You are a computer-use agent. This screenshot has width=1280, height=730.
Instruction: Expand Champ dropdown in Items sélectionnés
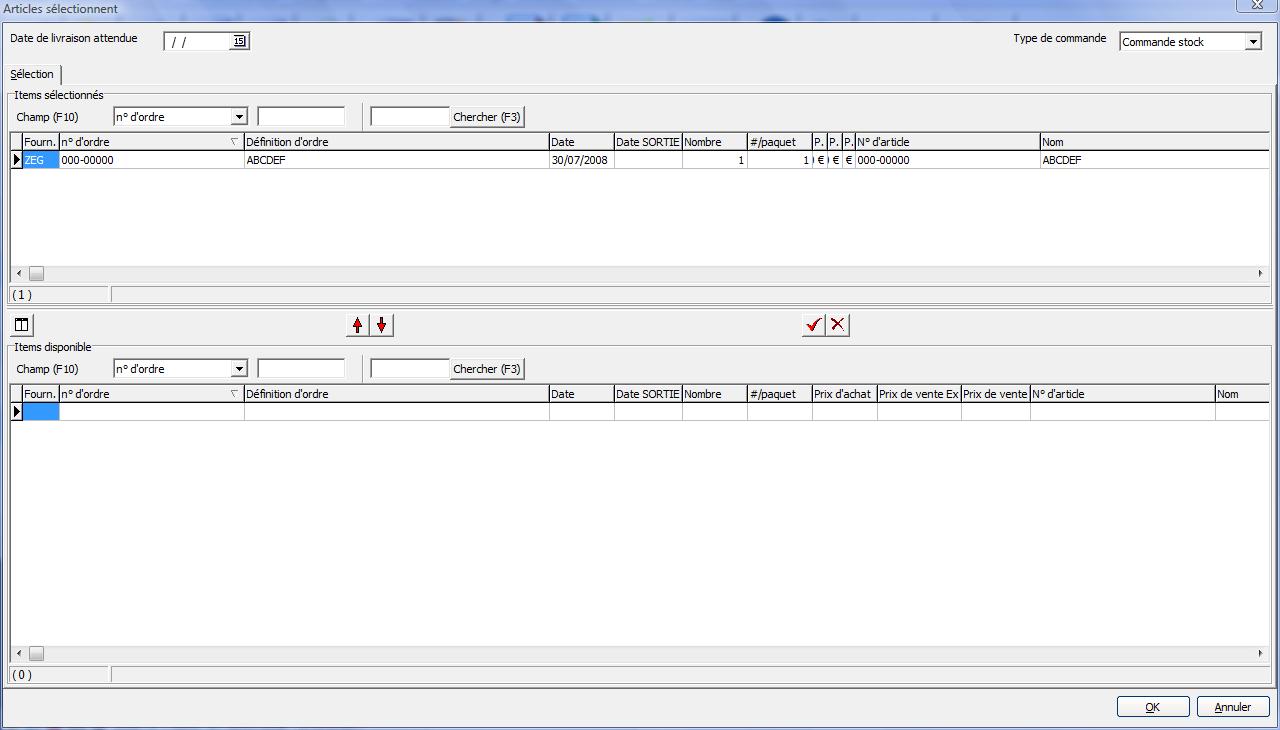point(238,117)
